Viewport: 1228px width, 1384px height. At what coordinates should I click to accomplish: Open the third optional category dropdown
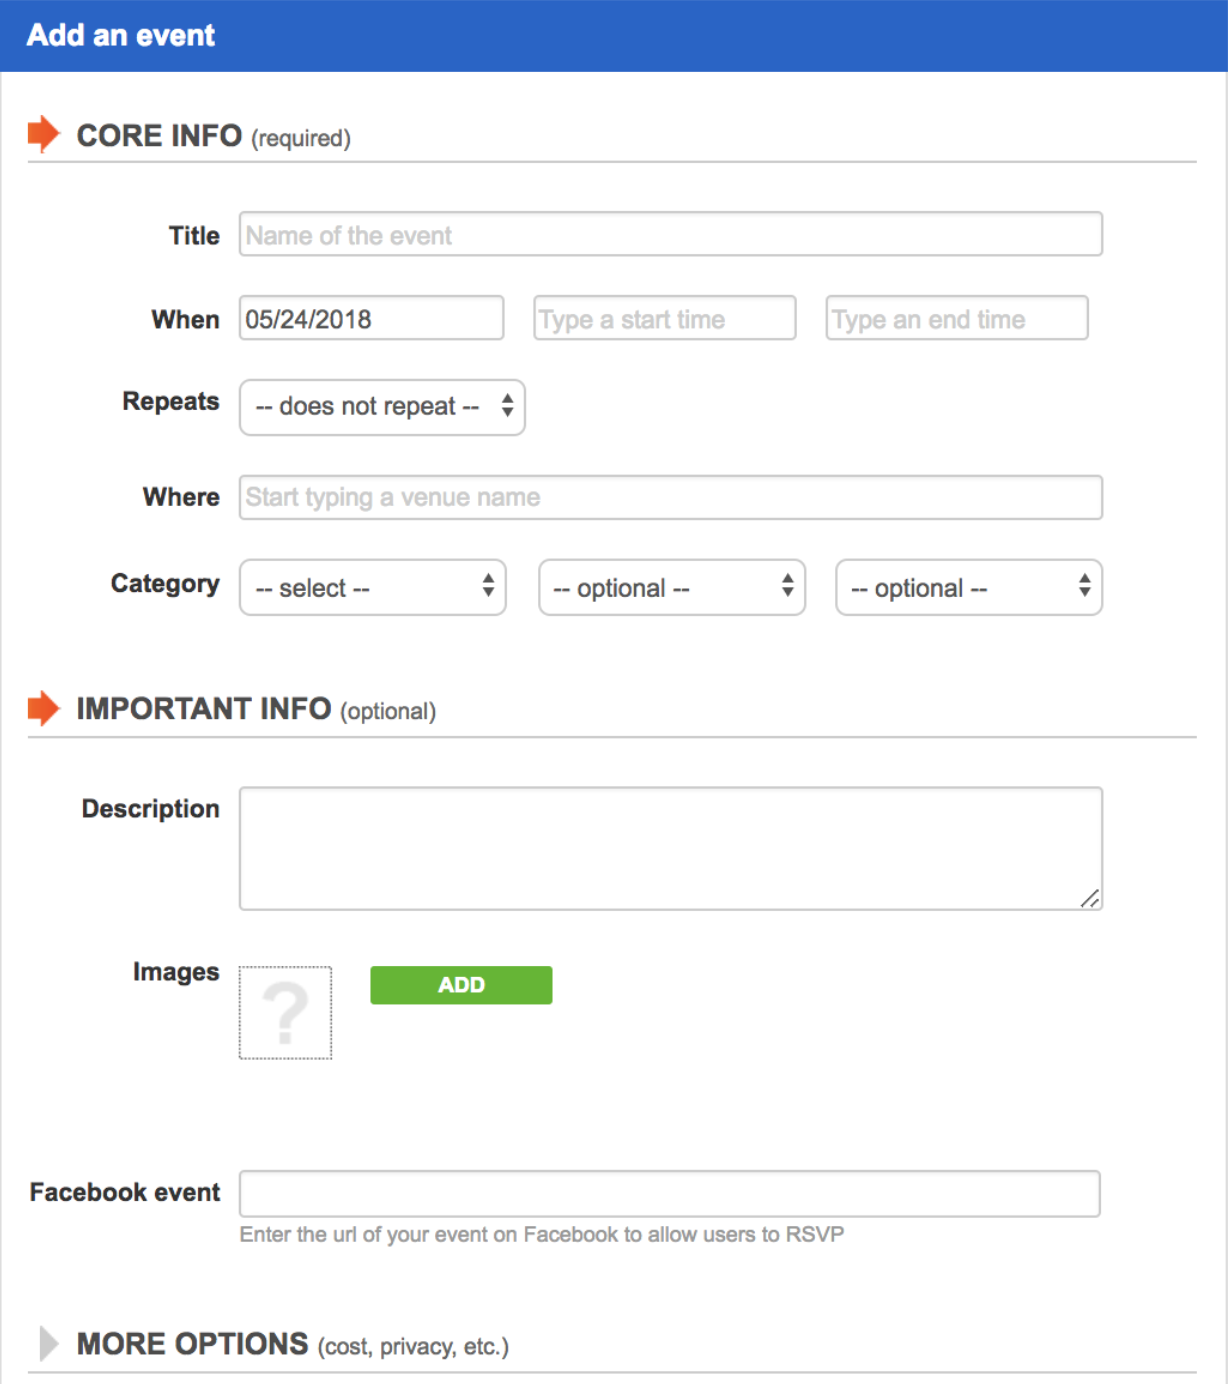point(969,587)
